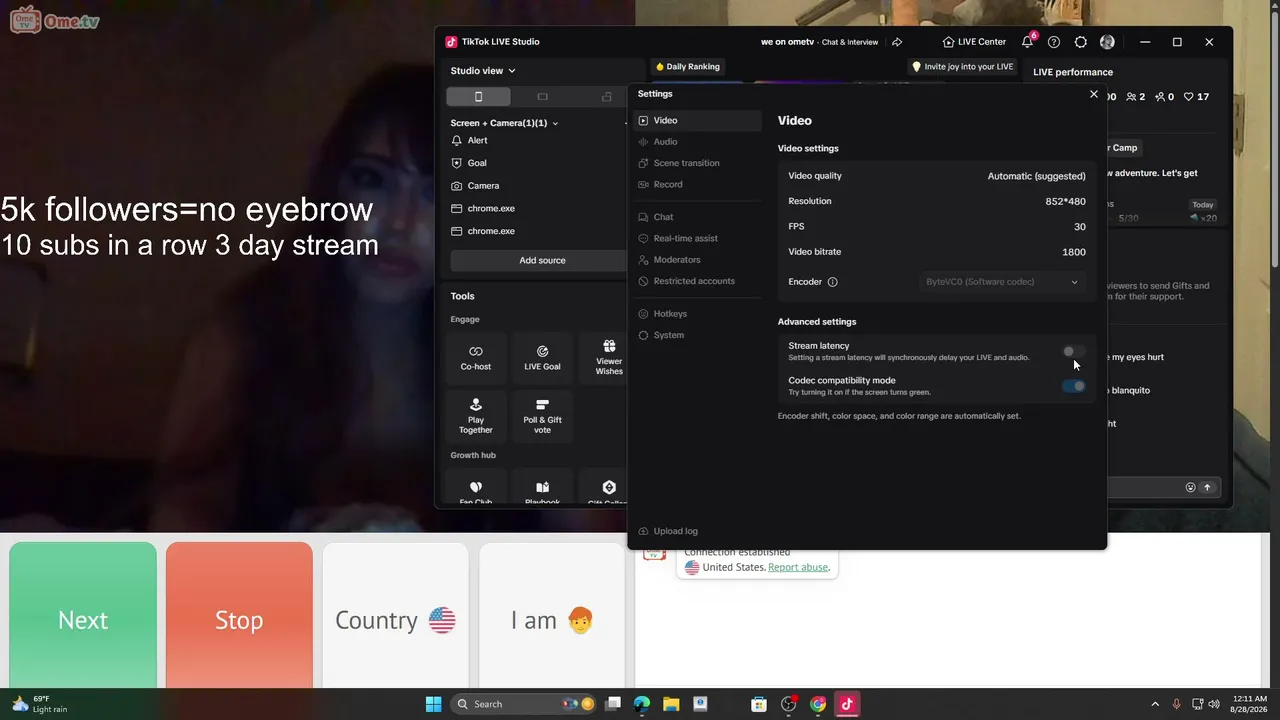Image resolution: width=1280 pixels, height=720 pixels.
Task: Enable the Stream latency toggle
Action: pyautogui.click(x=1073, y=351)
